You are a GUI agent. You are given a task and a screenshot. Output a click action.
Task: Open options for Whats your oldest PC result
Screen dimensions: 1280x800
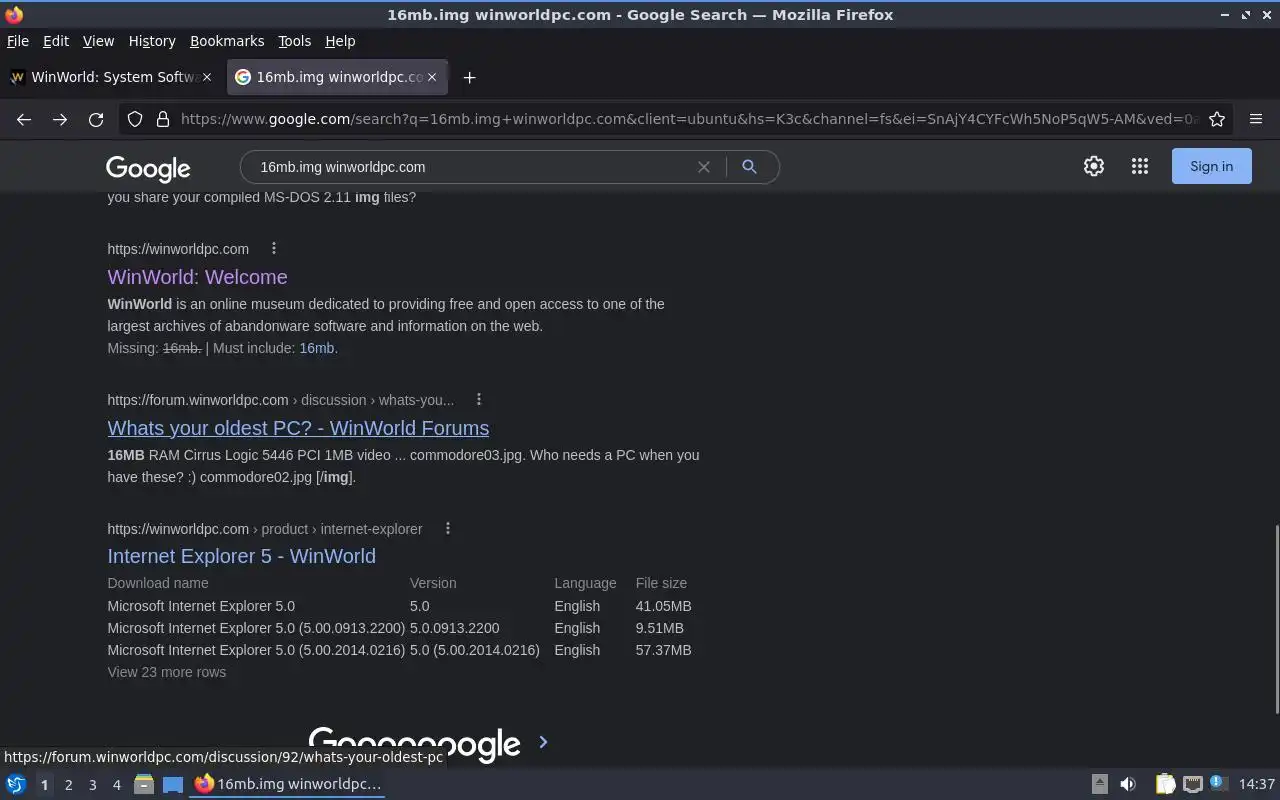tap(479, 400)
